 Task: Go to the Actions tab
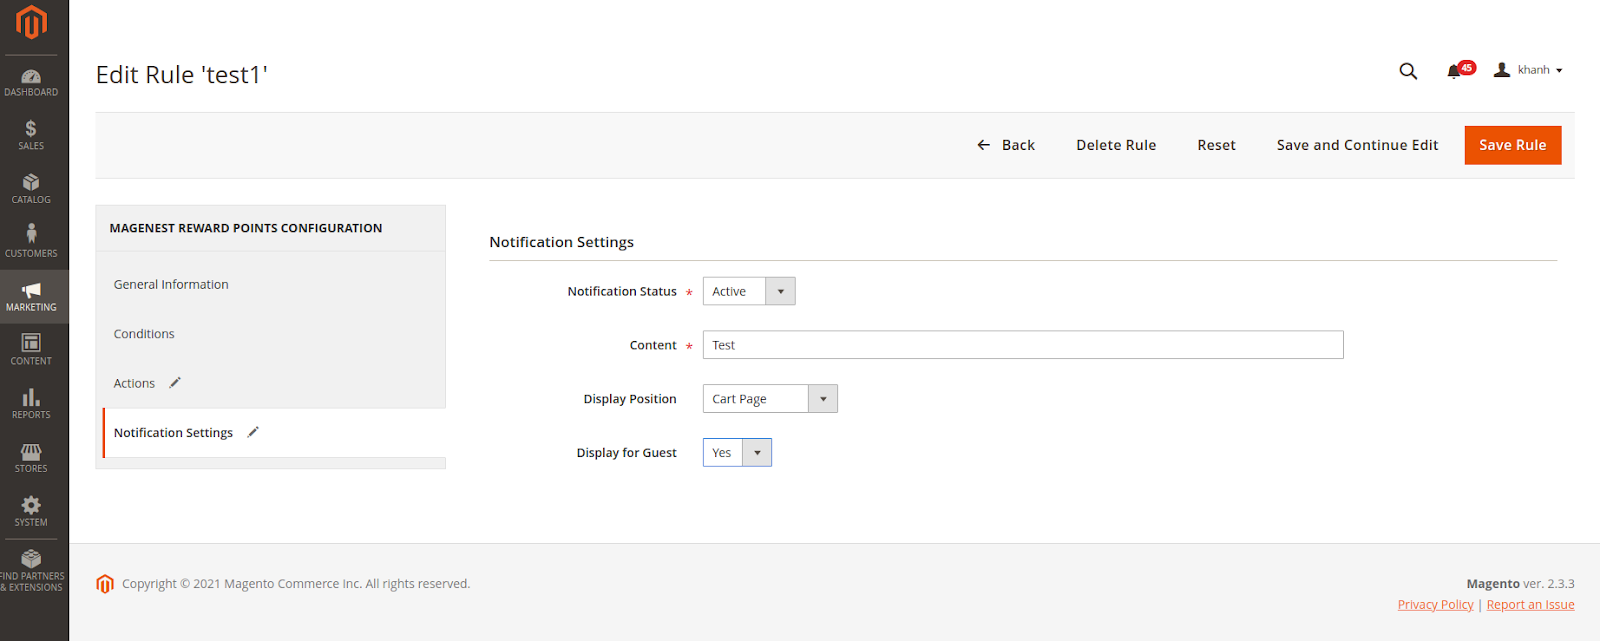coord(134,383)
